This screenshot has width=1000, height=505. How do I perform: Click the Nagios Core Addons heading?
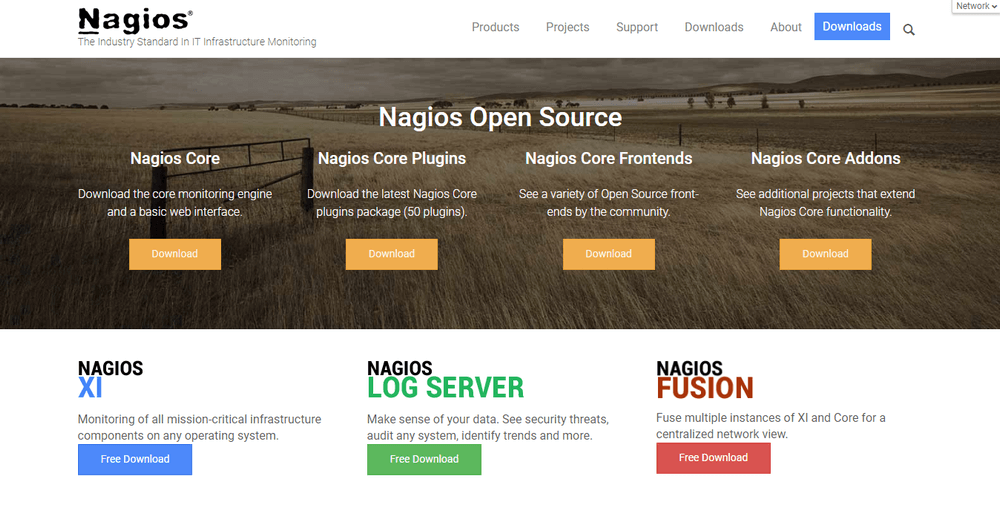[x=825, y=158]
